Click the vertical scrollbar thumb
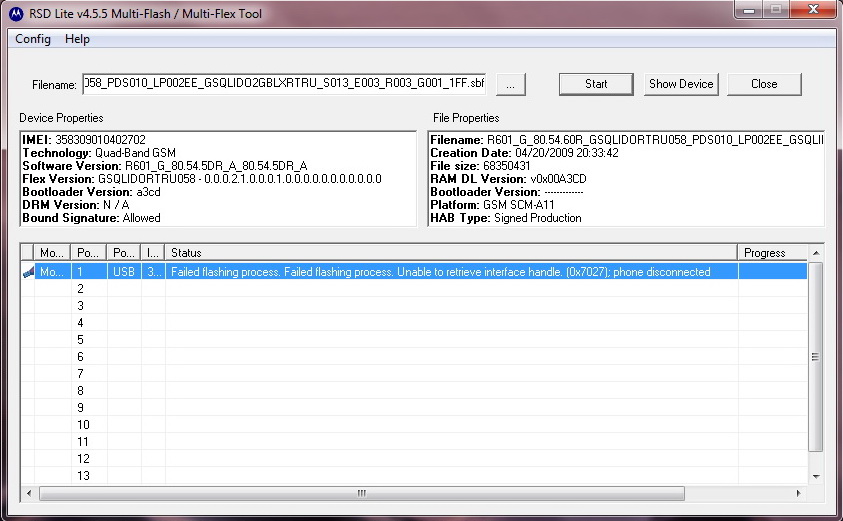 coord(816,357)
